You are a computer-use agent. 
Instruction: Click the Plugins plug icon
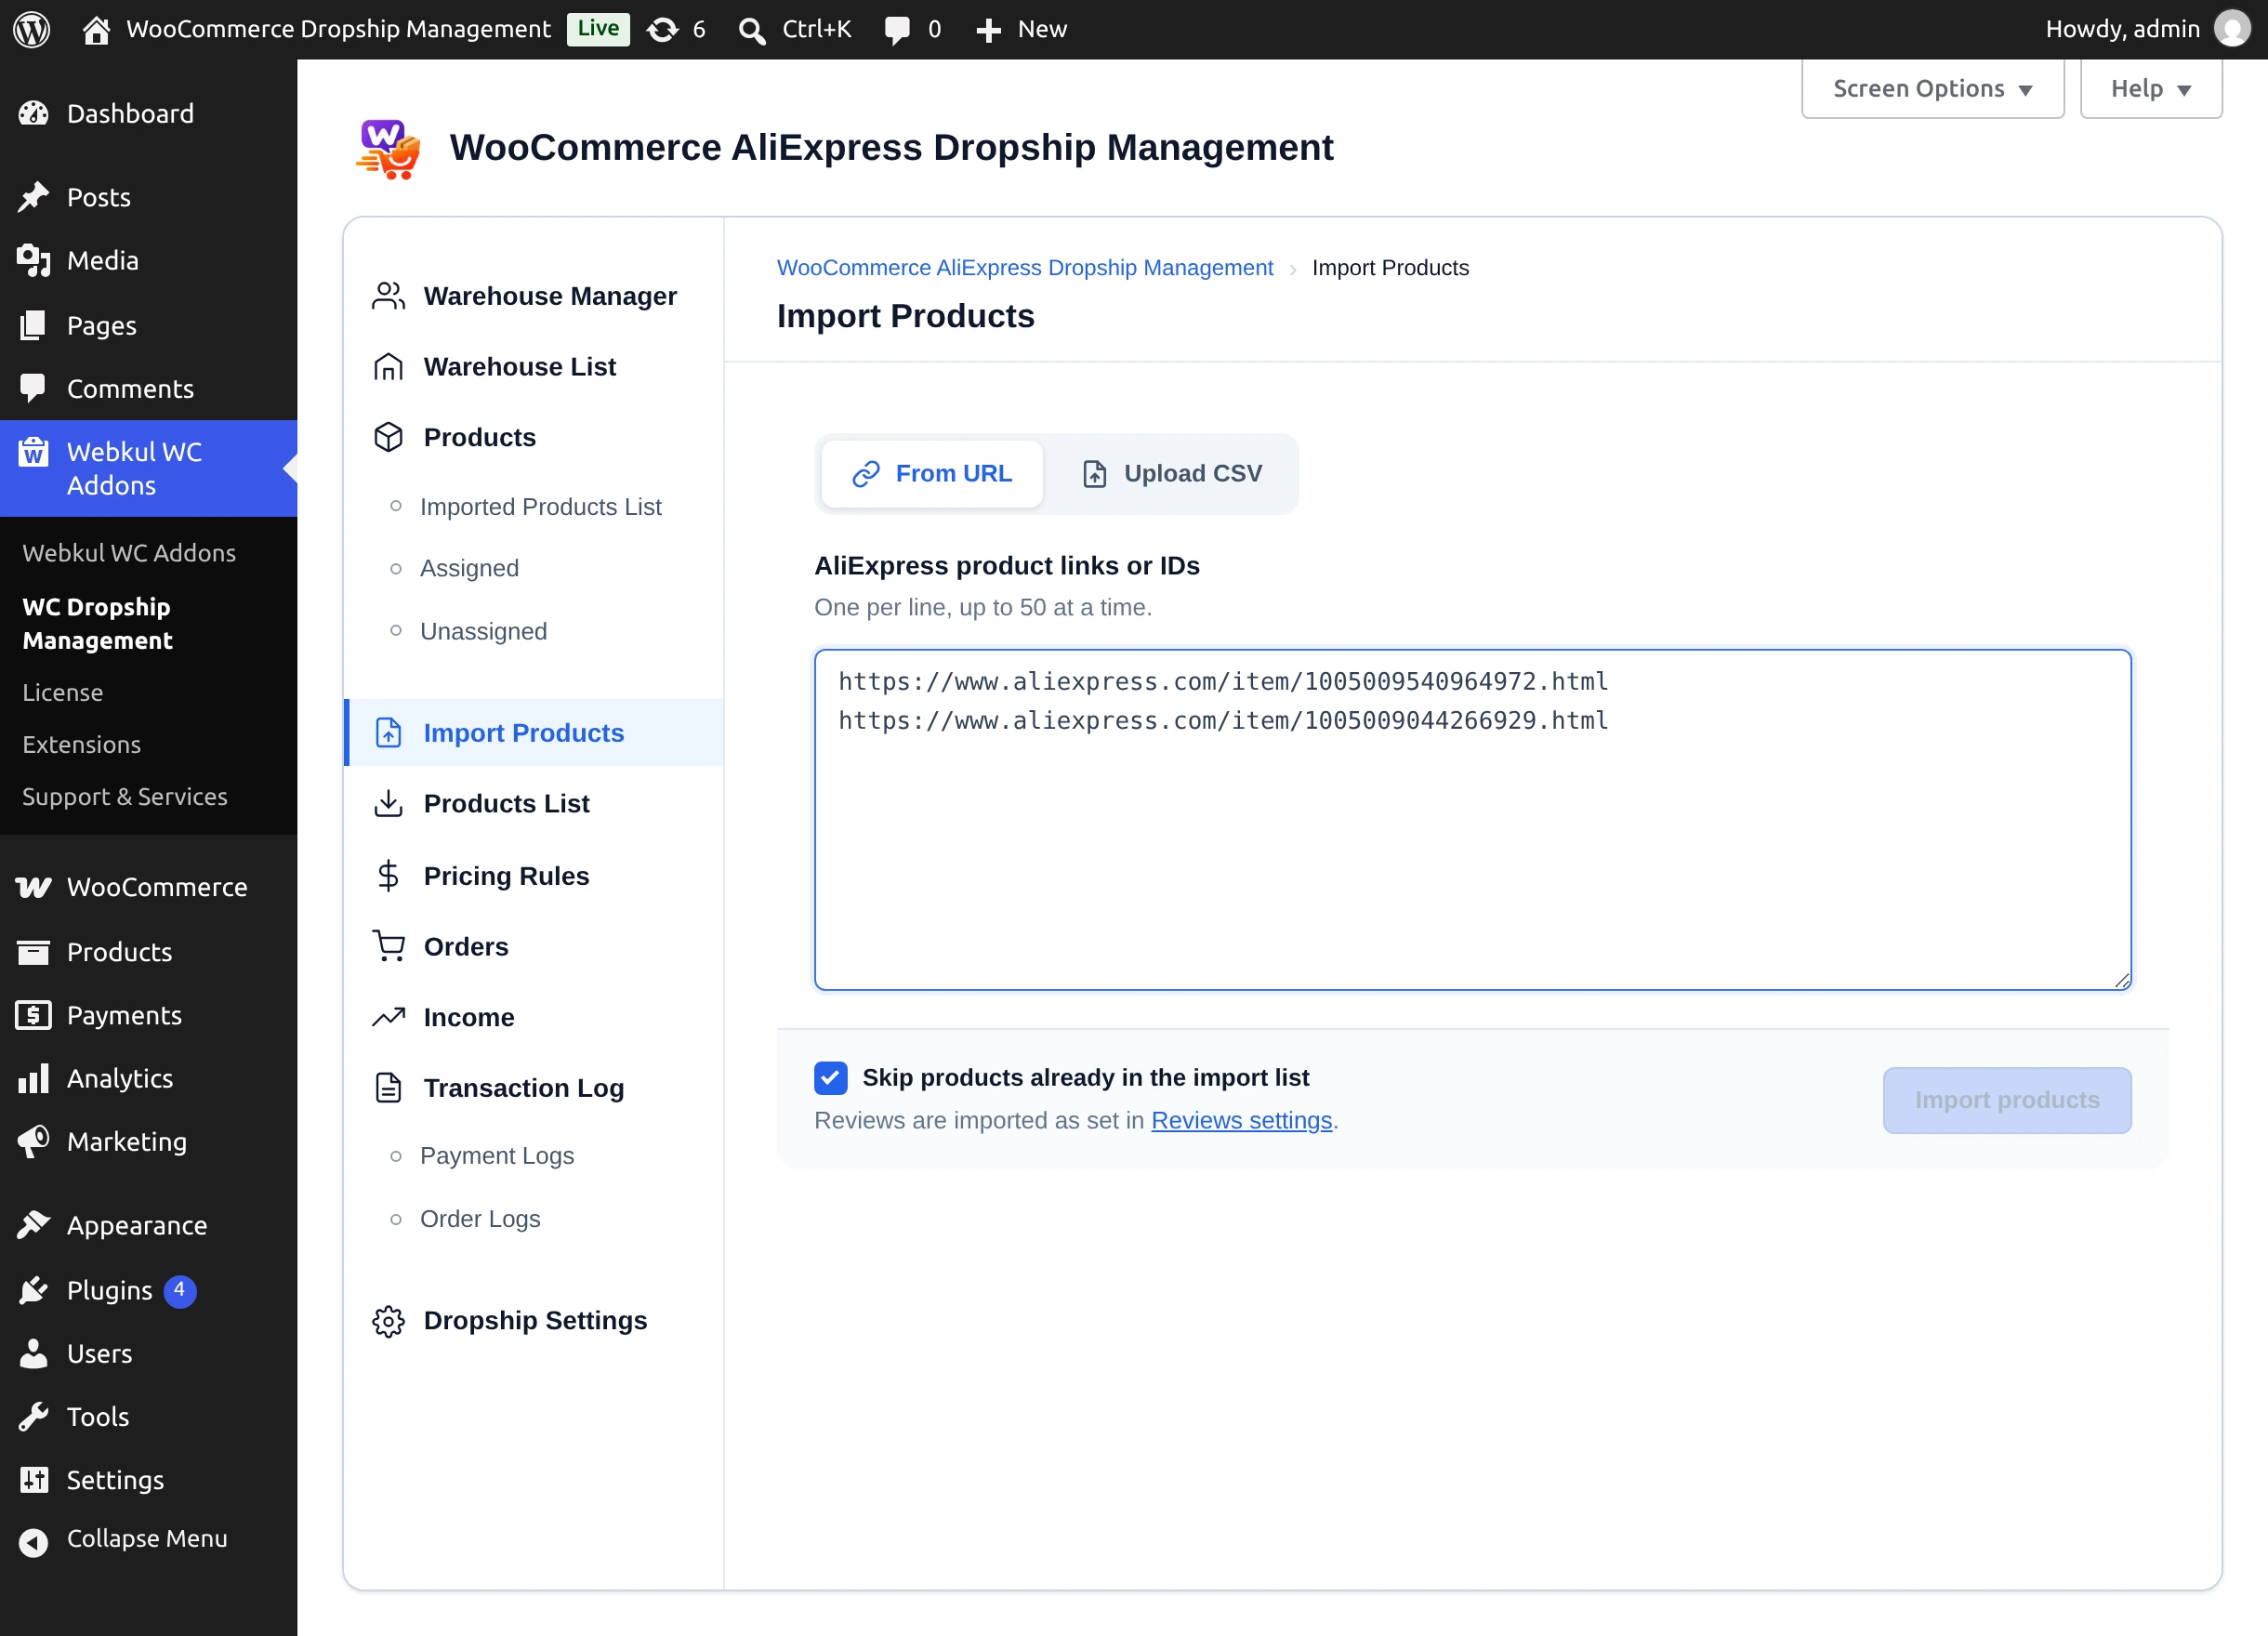click(33, 1290)
